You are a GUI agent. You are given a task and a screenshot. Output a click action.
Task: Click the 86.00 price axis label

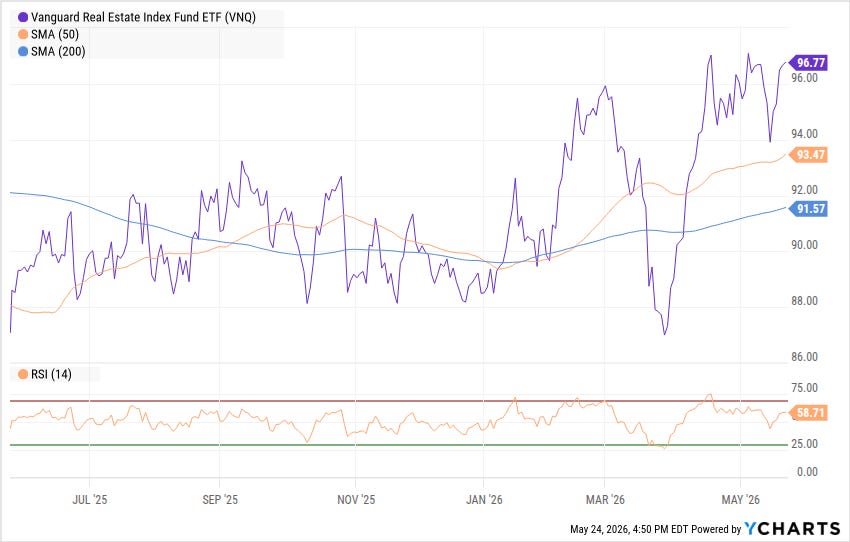click(804, 357)
